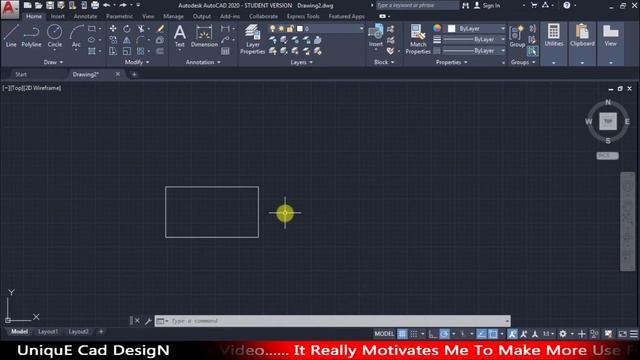Toggle clean screen icon in status bar
Viewport: 640px width, 360px height.
point(622,334)
